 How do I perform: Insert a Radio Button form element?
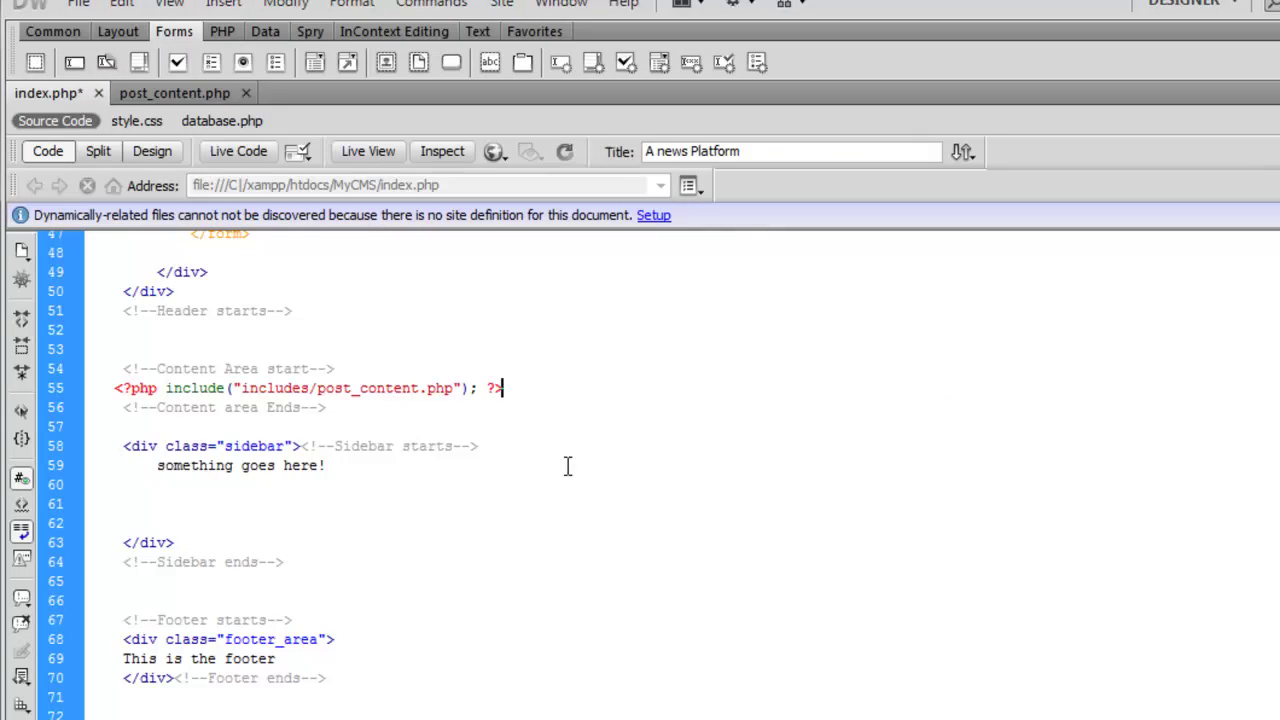click(x=243, y=63)
